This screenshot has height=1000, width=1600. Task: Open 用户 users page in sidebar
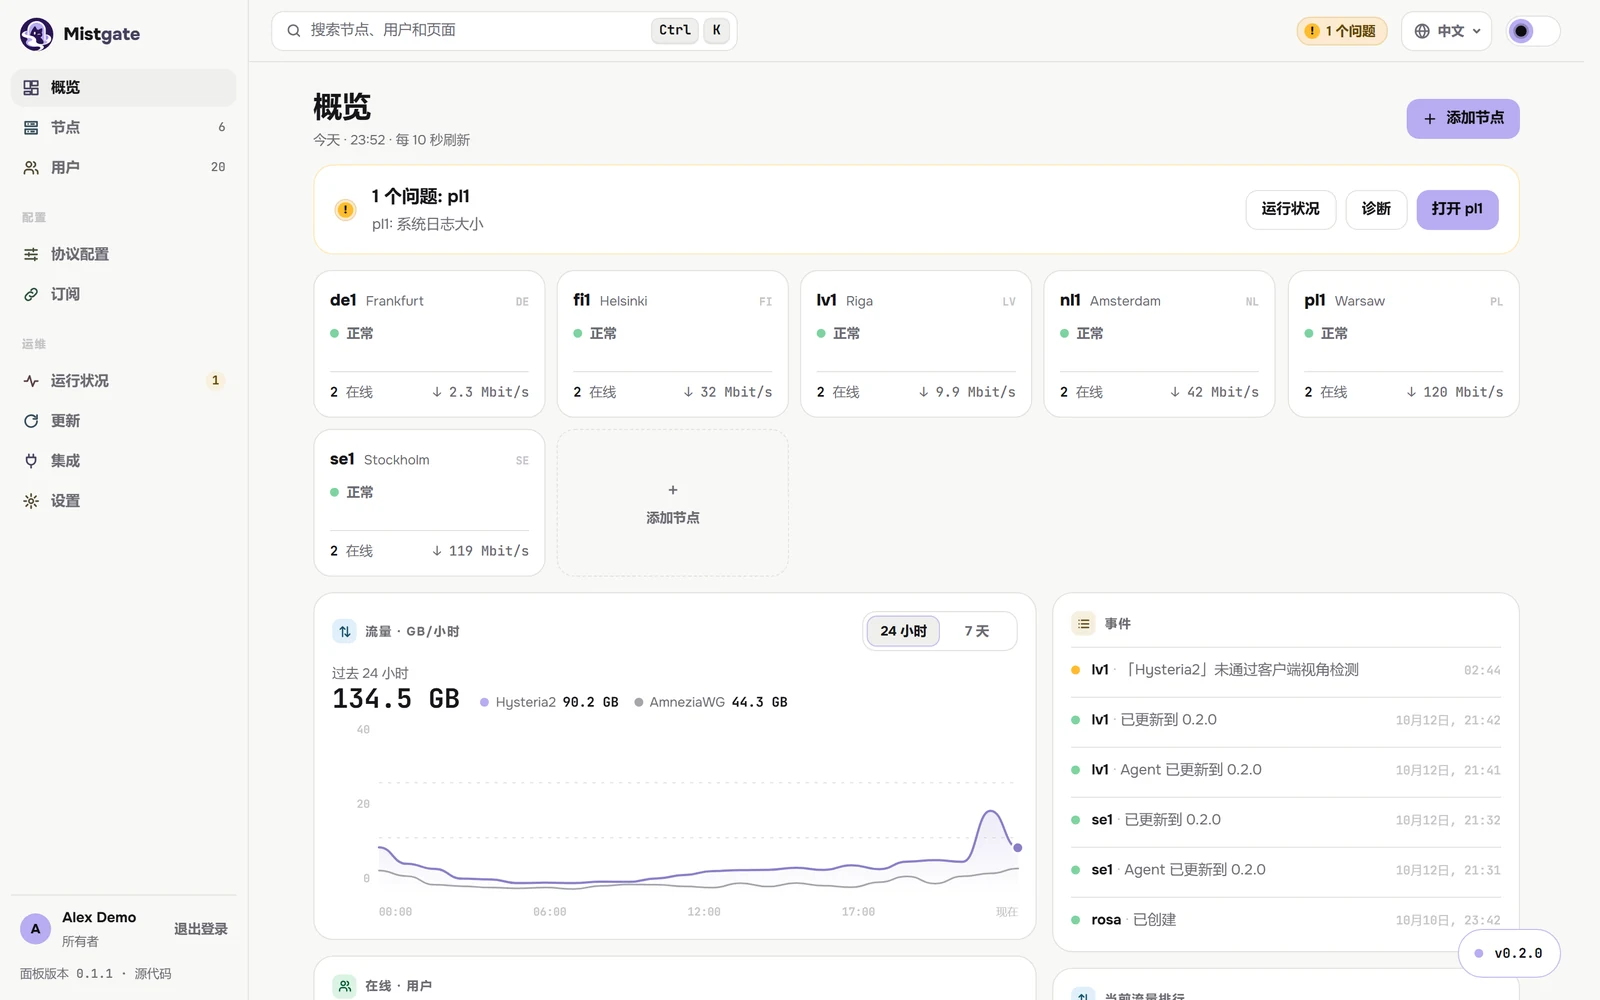click(x=123, y=168)
